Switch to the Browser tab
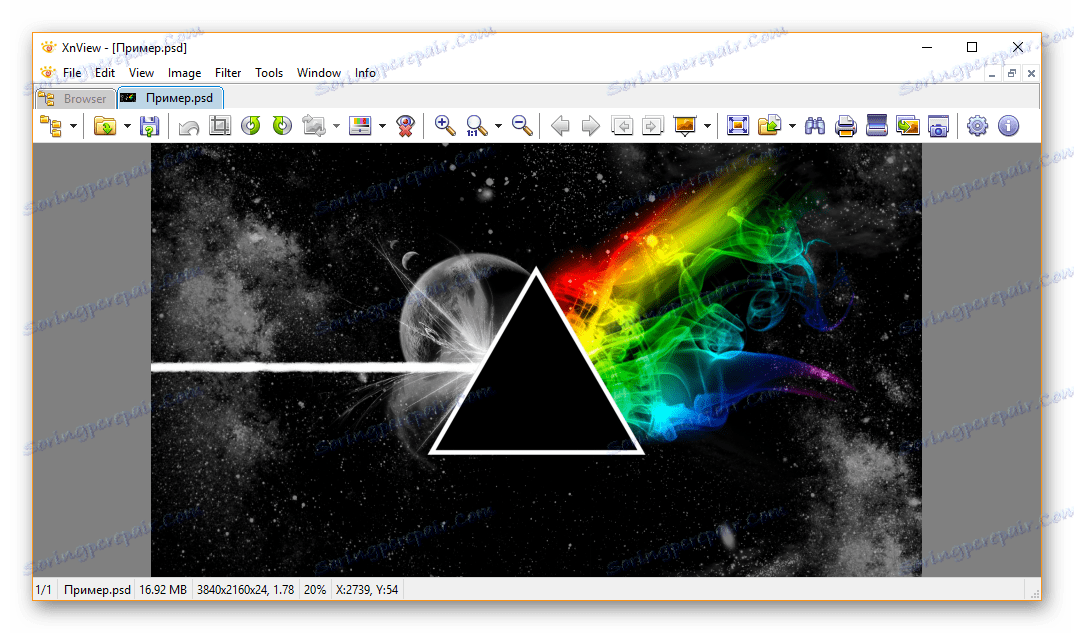The height and width of the screenshot is (633, 1074). point(75,99)
